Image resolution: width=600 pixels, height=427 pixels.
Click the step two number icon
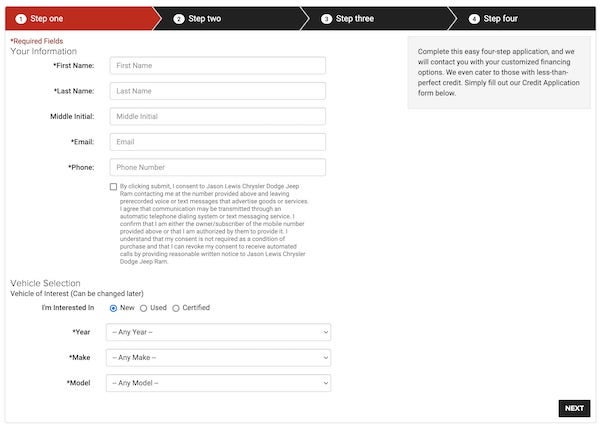[x=179, y=18]
